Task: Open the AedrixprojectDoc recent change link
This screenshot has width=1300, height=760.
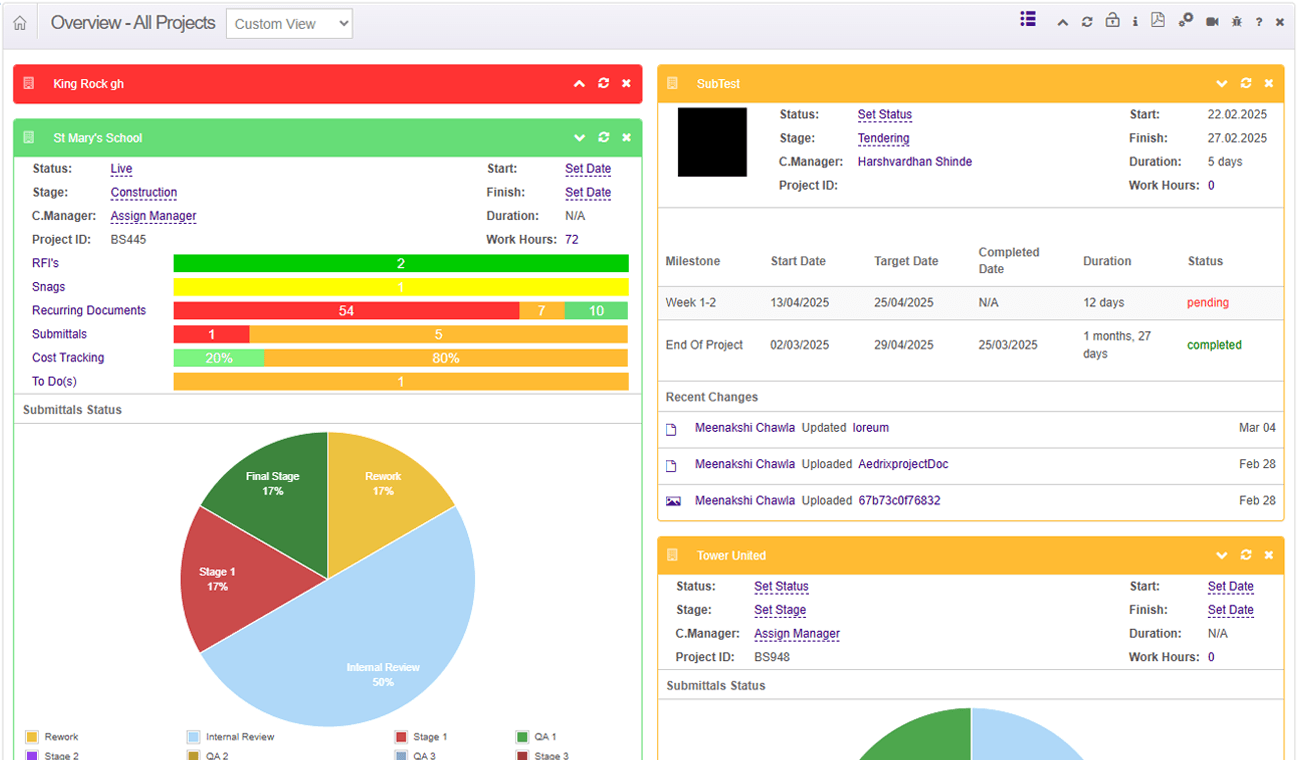Action: pos(903,464)
